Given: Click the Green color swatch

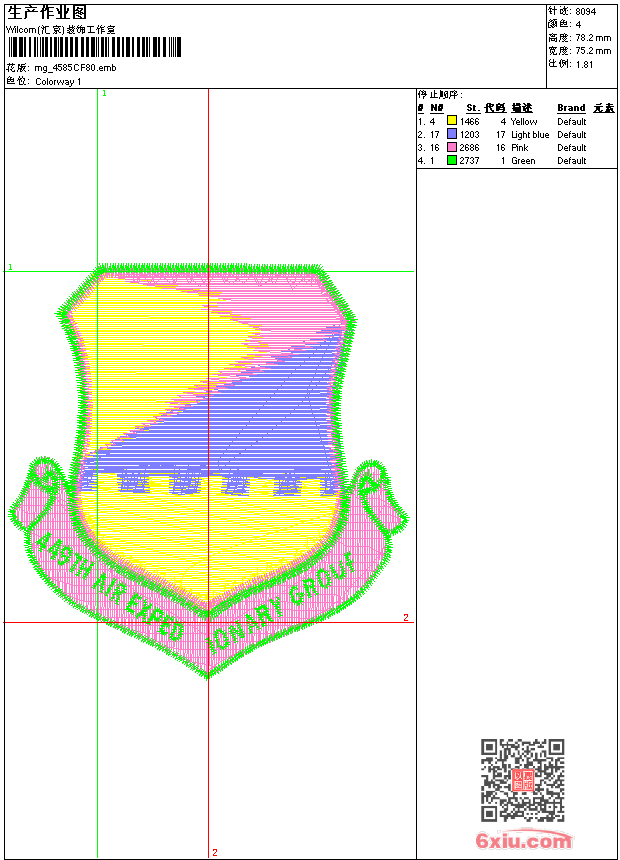Looking at the screenshot, I should [452, 160].
